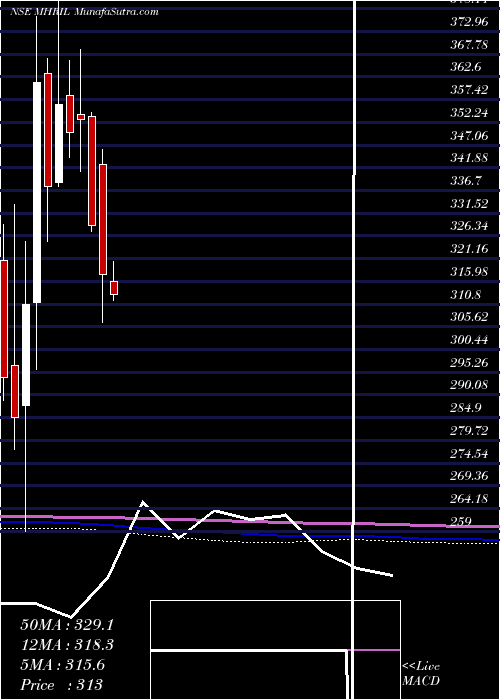Click the 321.16 price axis label
Viewport: 500px width, 700px height.
tap(469, 249)
